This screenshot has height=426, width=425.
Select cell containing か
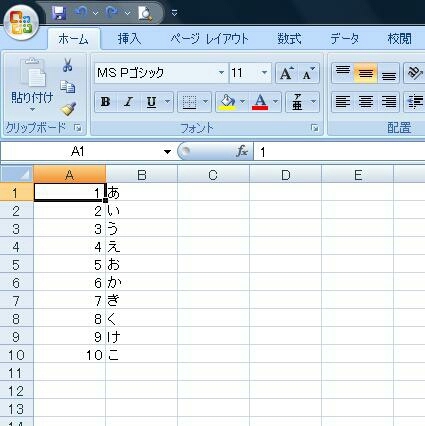142,282
